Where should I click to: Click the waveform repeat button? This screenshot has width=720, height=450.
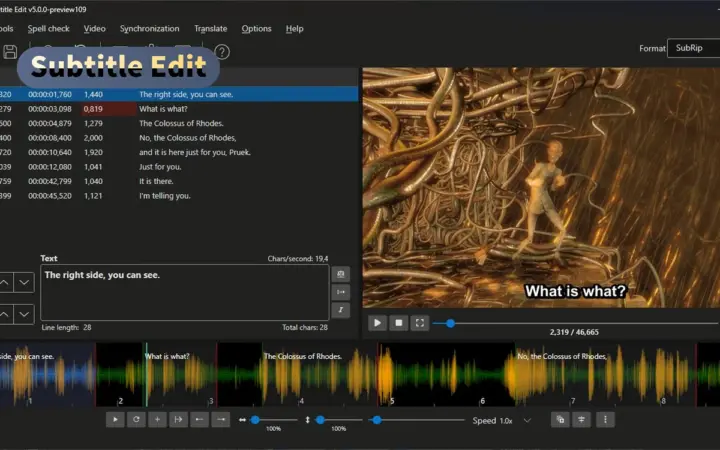point(136,419)
